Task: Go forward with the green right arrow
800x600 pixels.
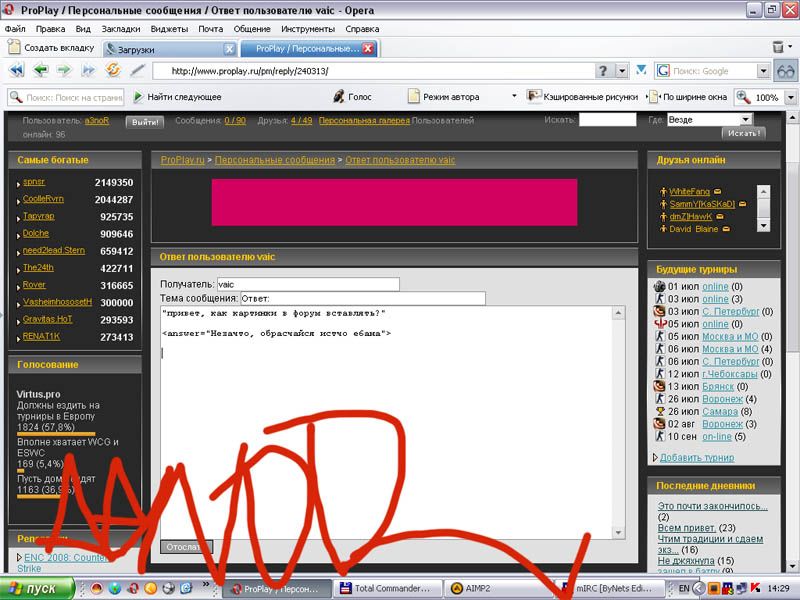Action: [64, 70]
